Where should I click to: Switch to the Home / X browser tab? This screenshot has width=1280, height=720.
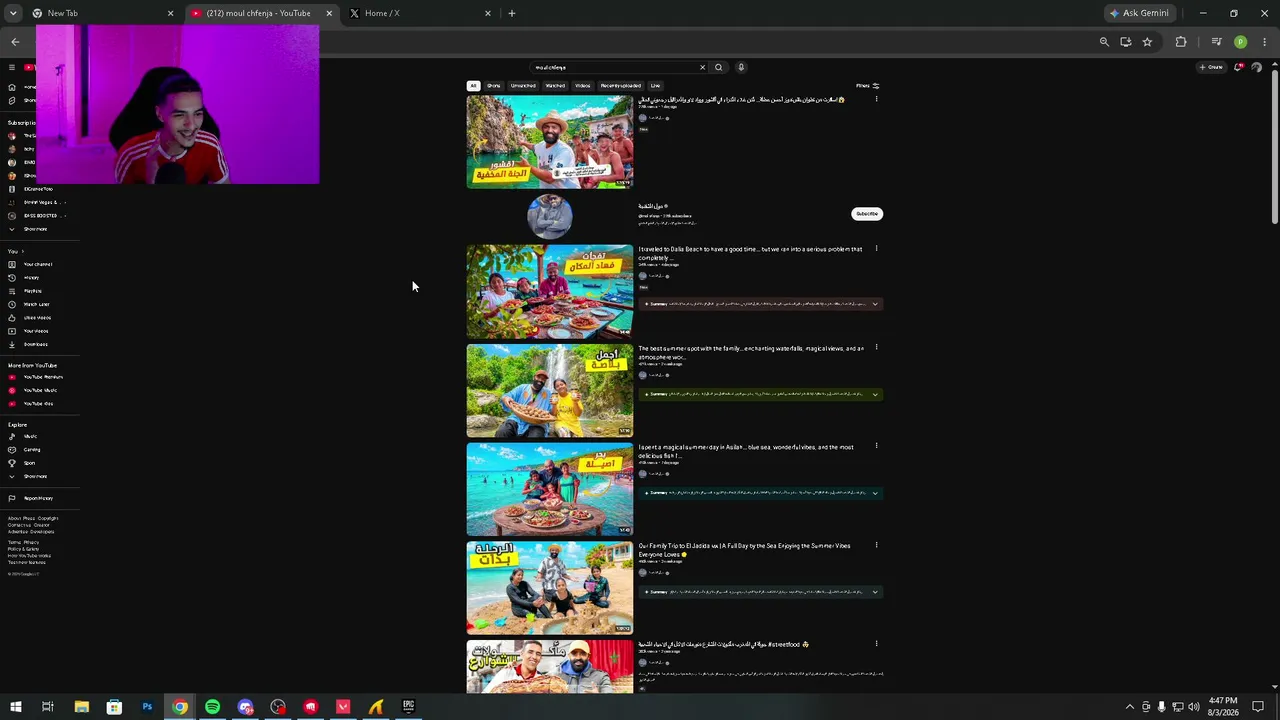pos(418,13)
